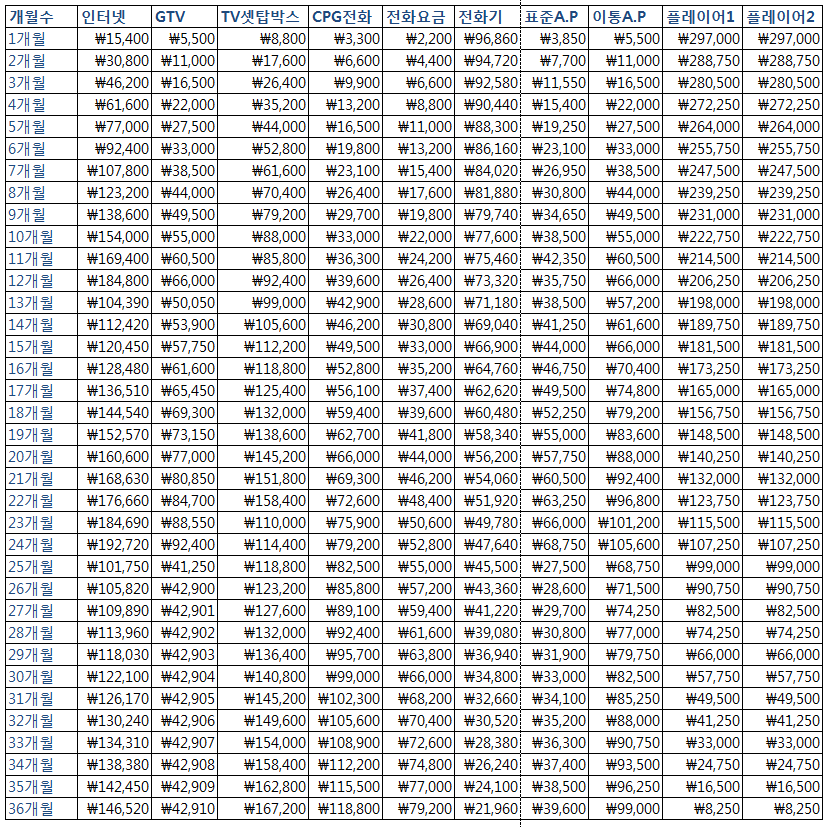The image size is (827, 827).
Task: Select the 1개월 row label
Action: (42, 39)
